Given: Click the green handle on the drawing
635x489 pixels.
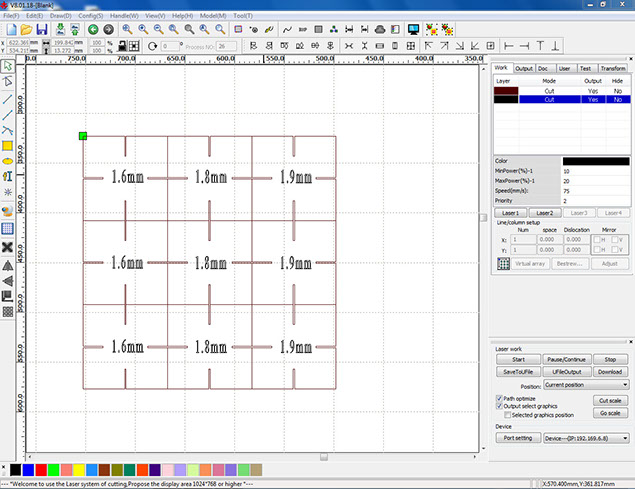Looking at the screenshot, I should tap(83, 136).
